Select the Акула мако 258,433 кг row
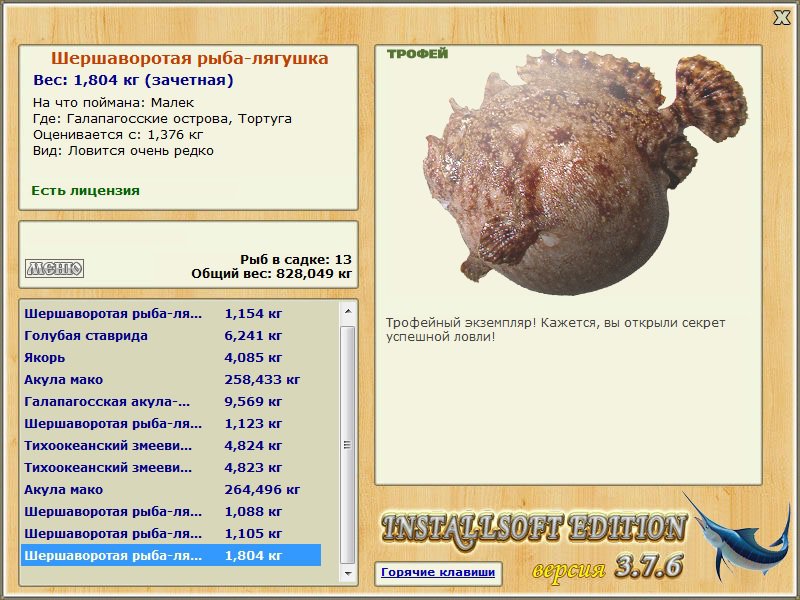 click(171, 380)
